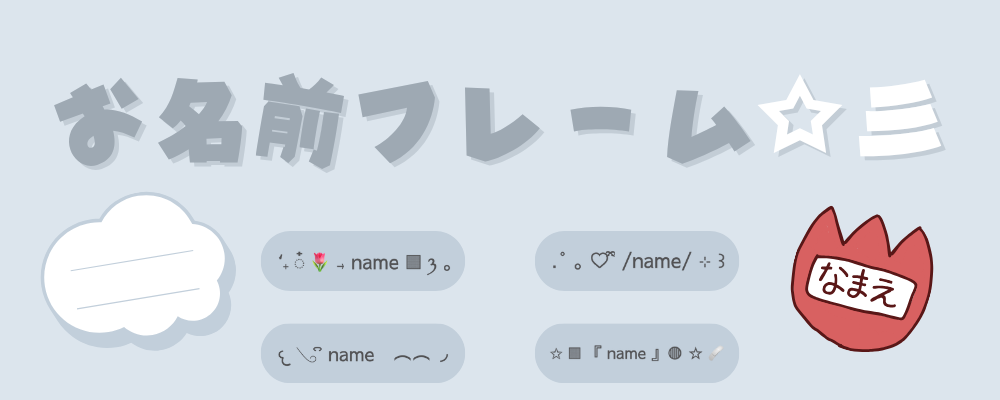Click the upper line in cloud frame

point(132,260)
